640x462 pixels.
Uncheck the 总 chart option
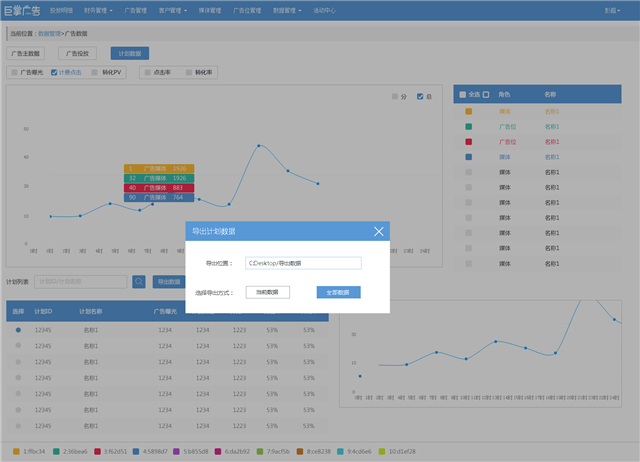tap(420, 96)
